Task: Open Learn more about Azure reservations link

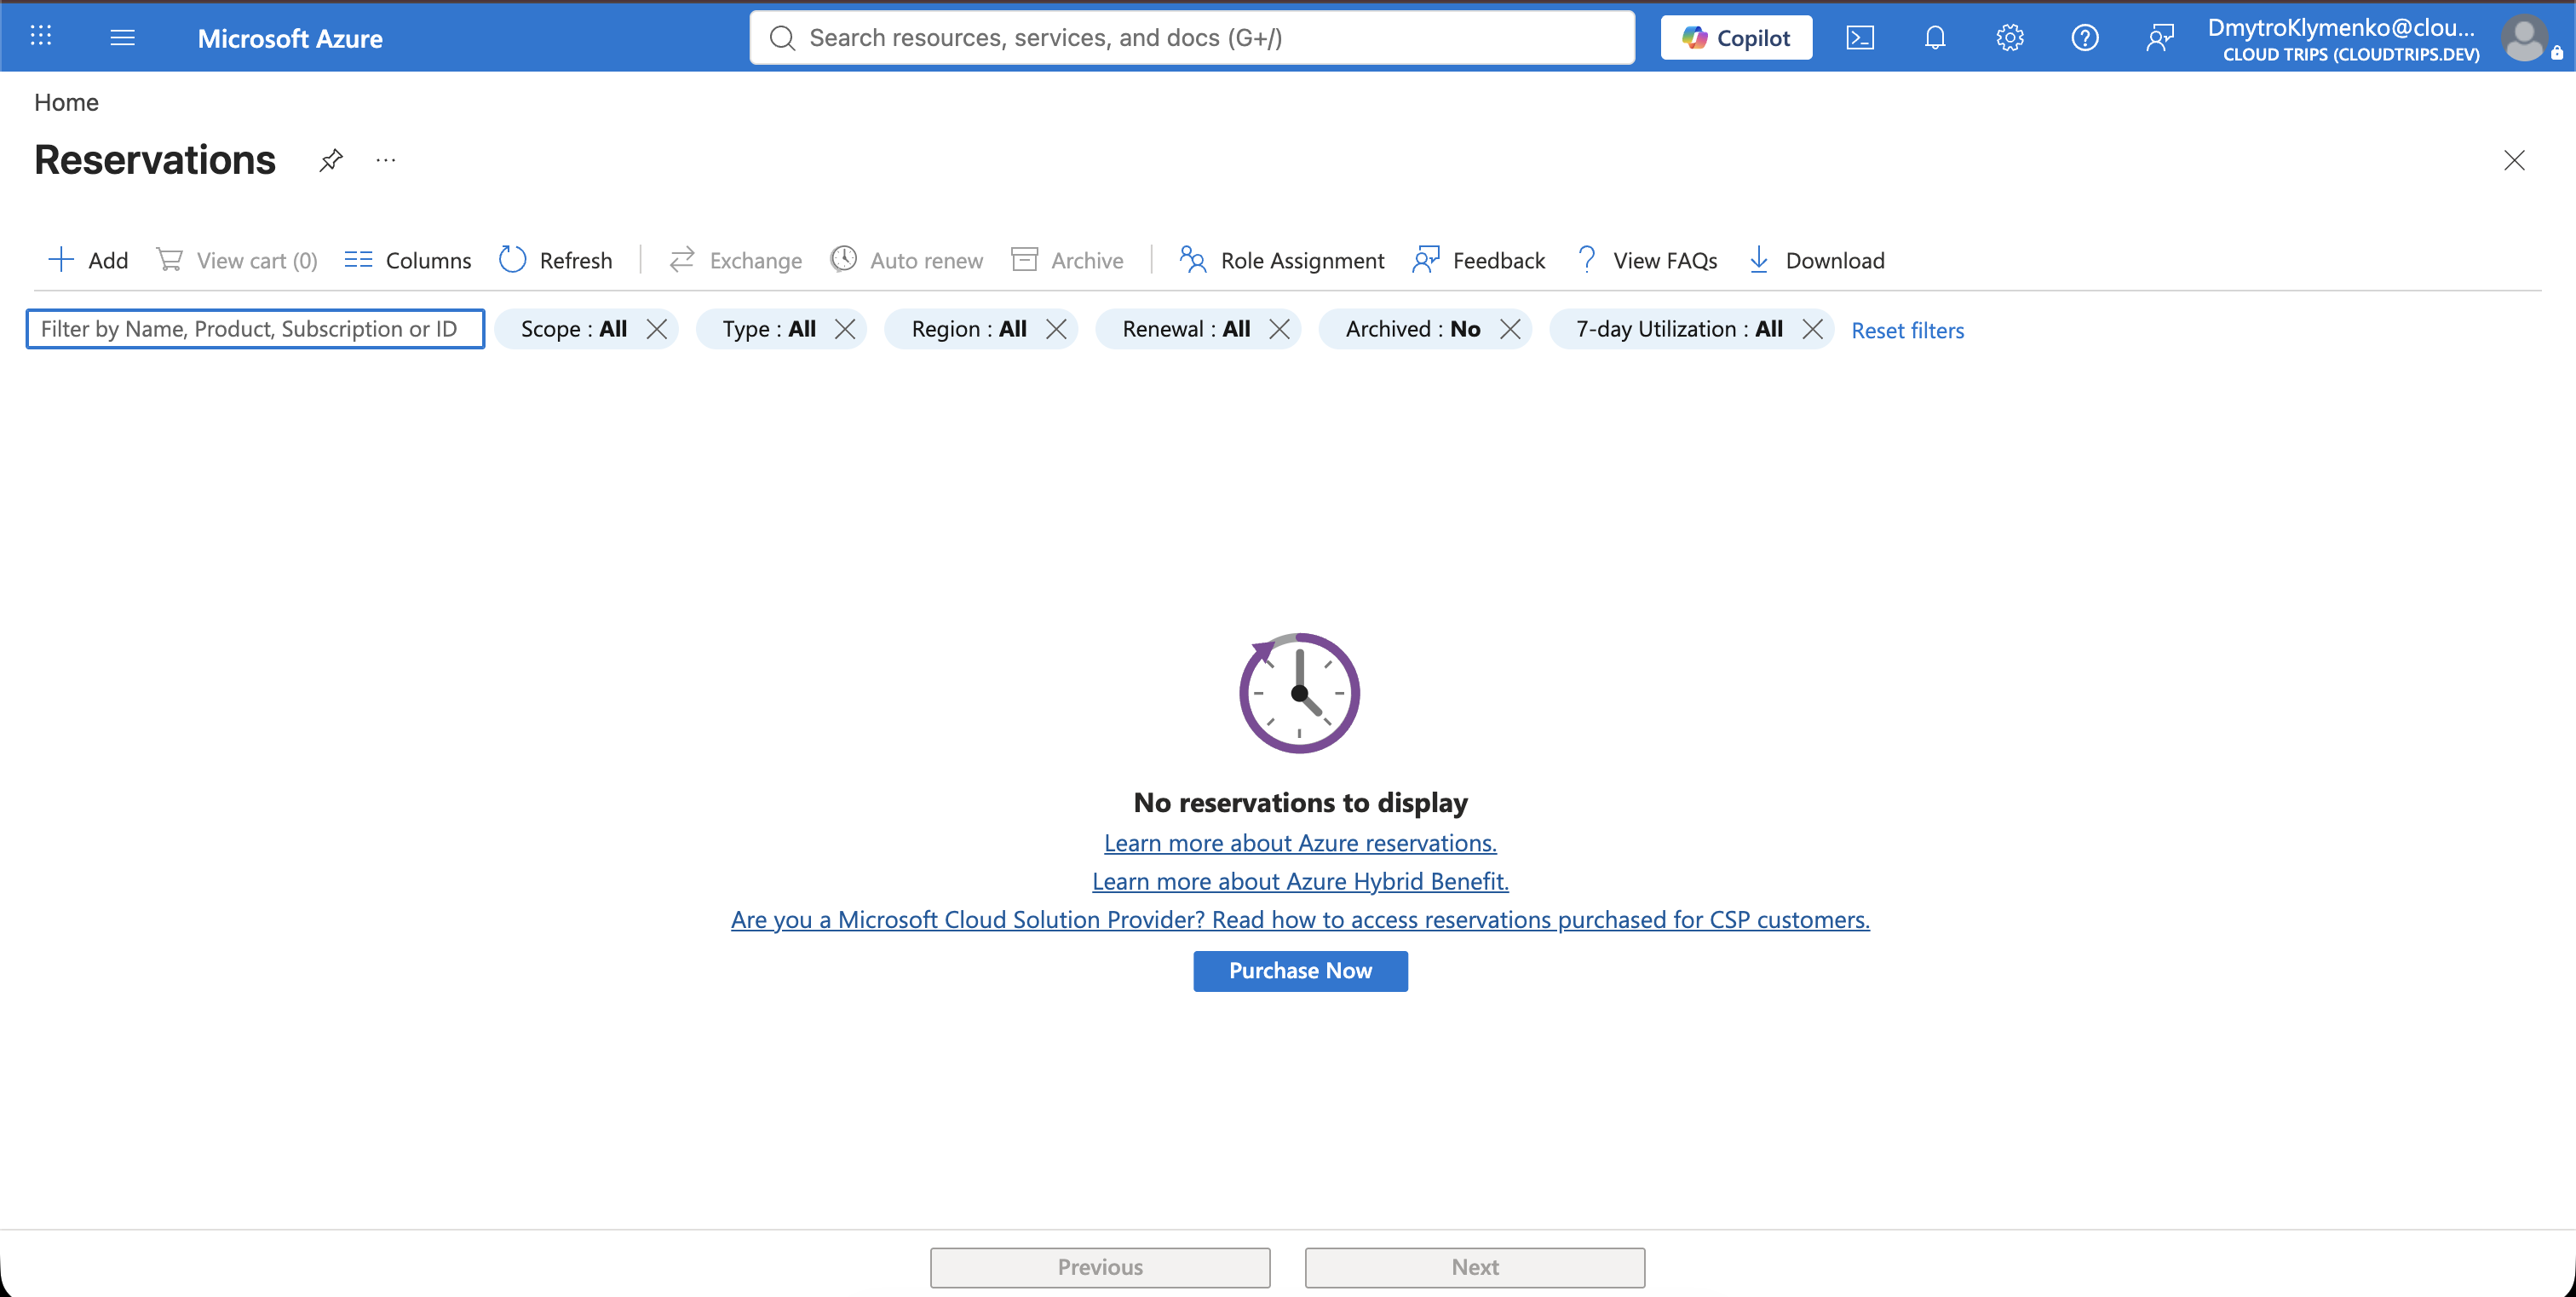Action: [x=1300, y=843]
